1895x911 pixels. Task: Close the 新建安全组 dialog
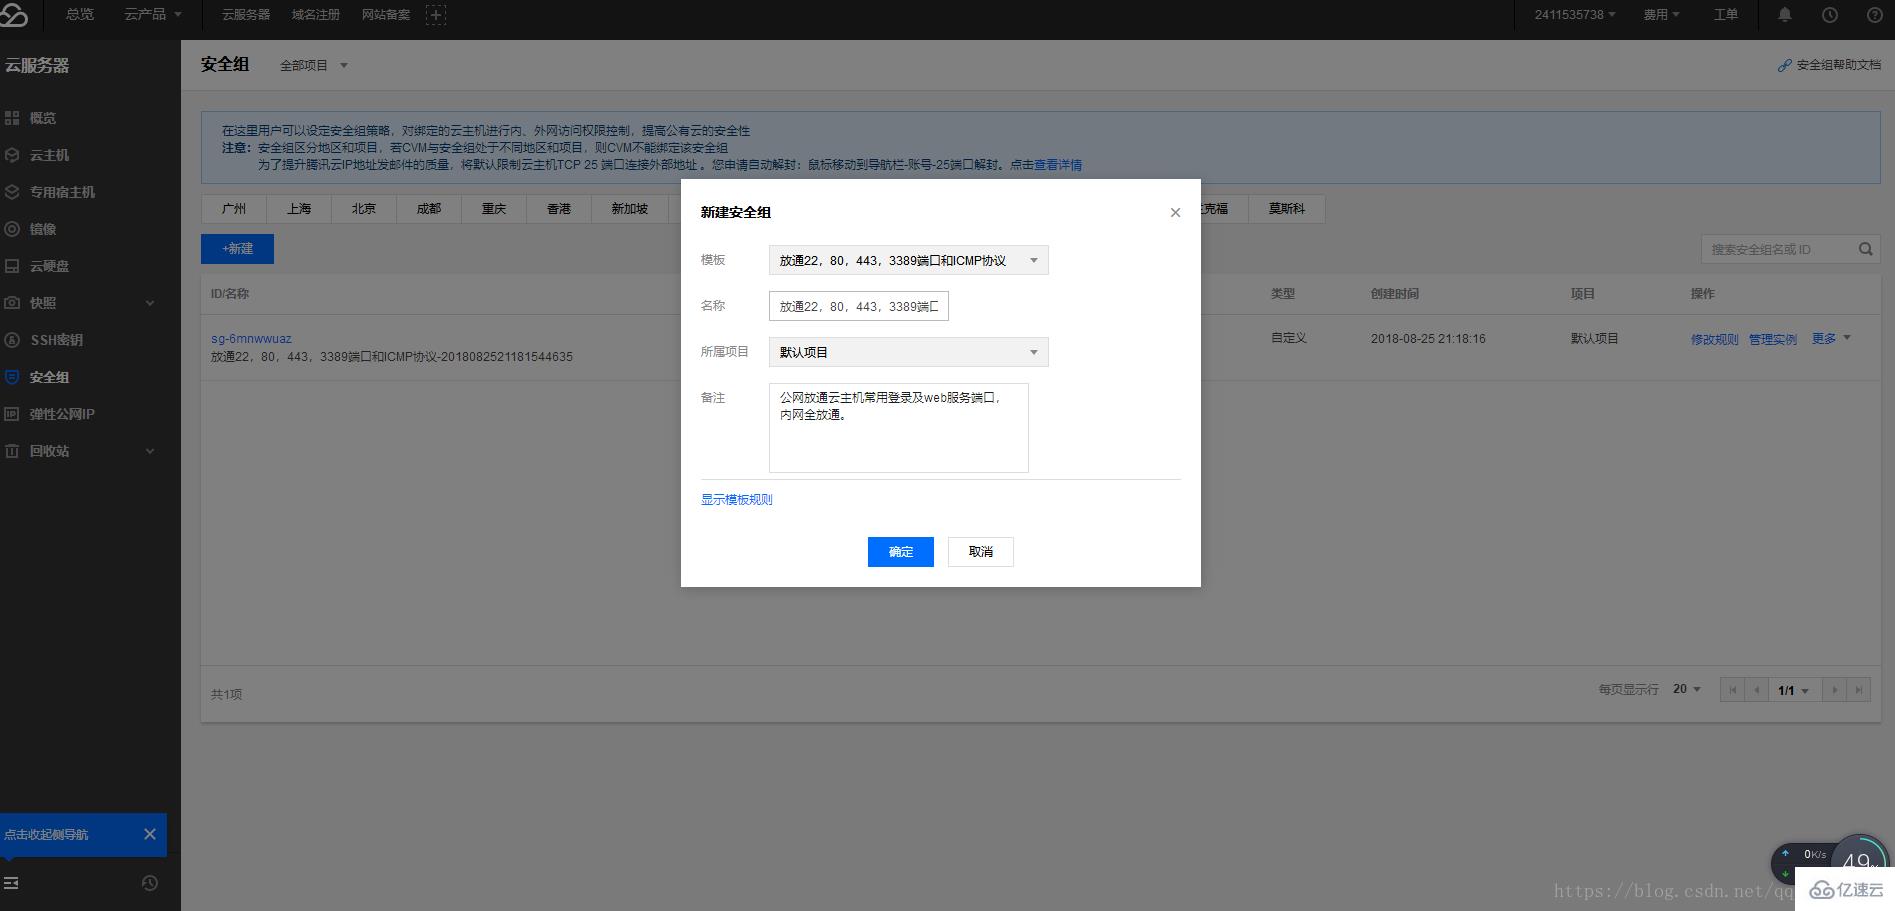point(1175,212)
